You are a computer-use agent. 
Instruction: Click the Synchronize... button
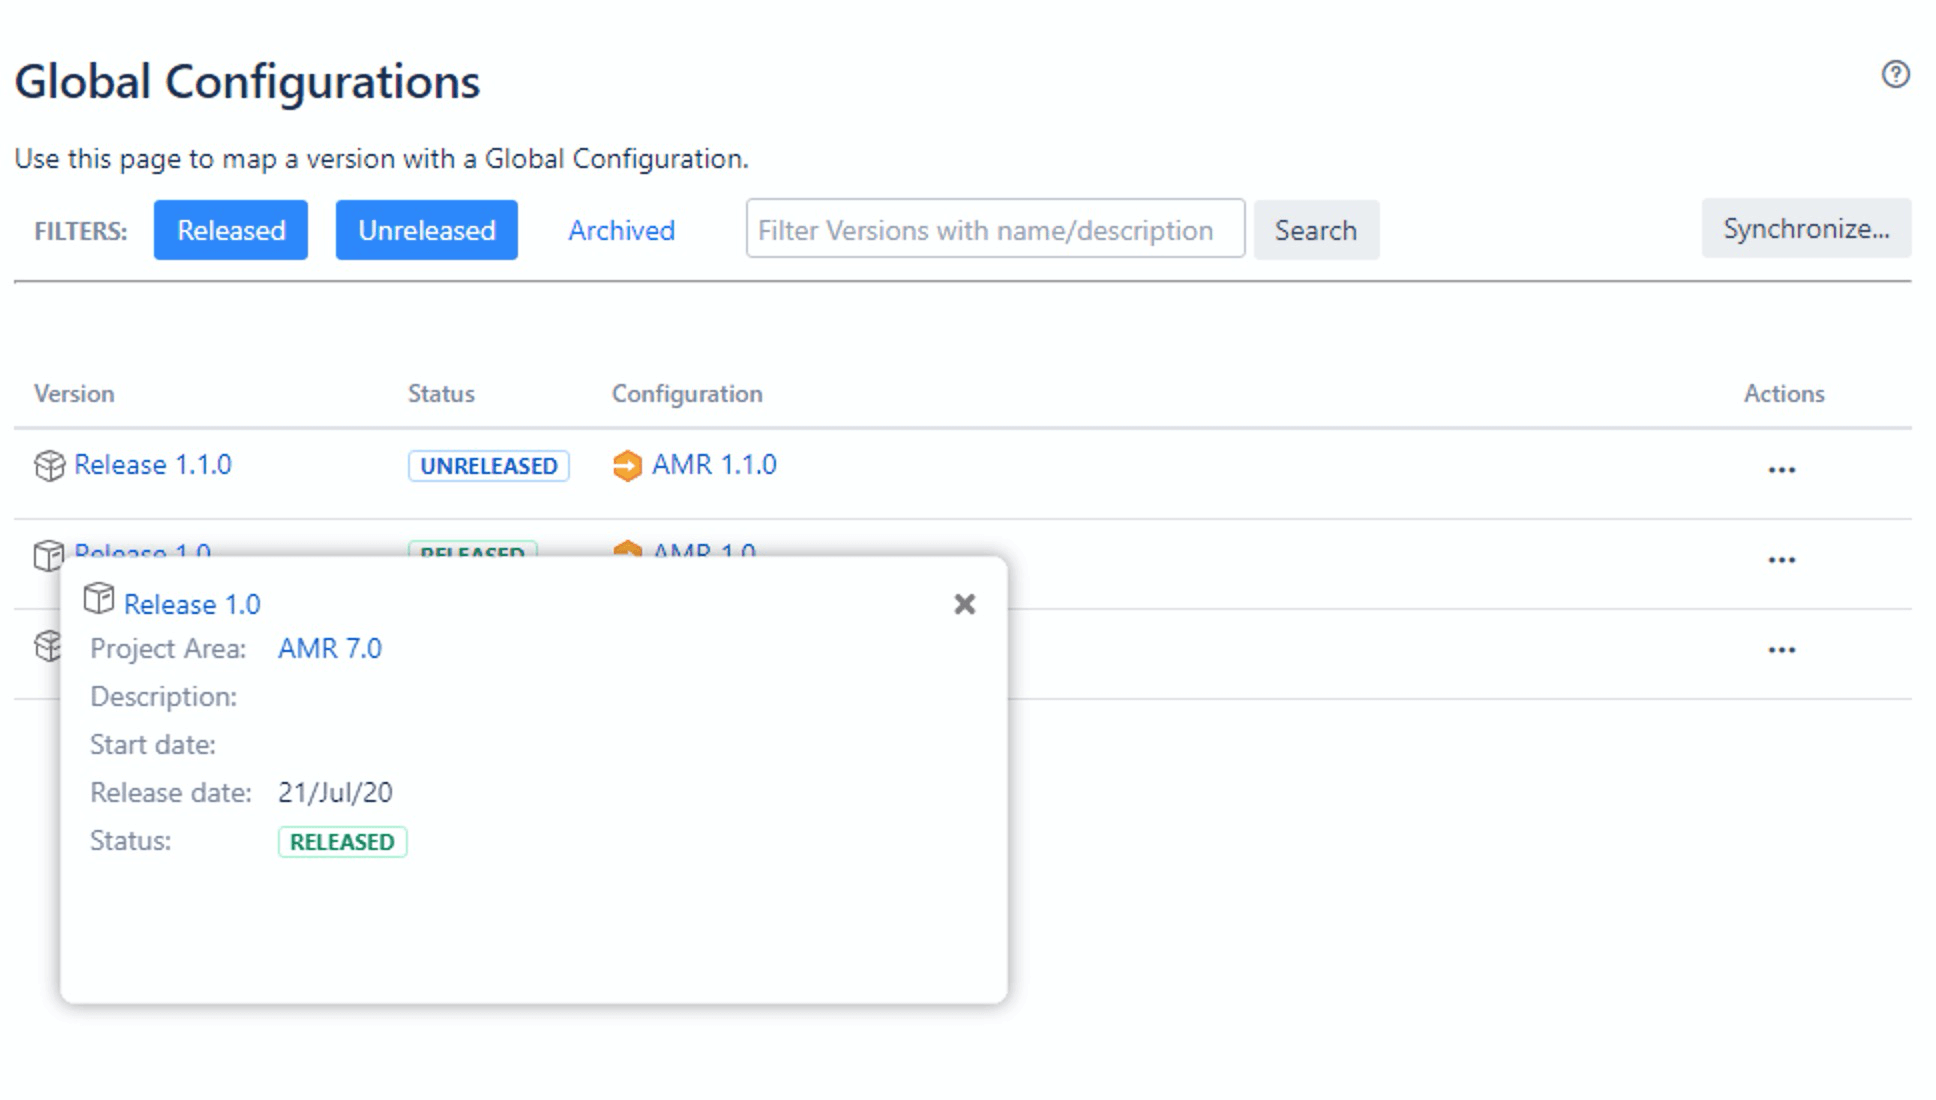[1806, 228]
